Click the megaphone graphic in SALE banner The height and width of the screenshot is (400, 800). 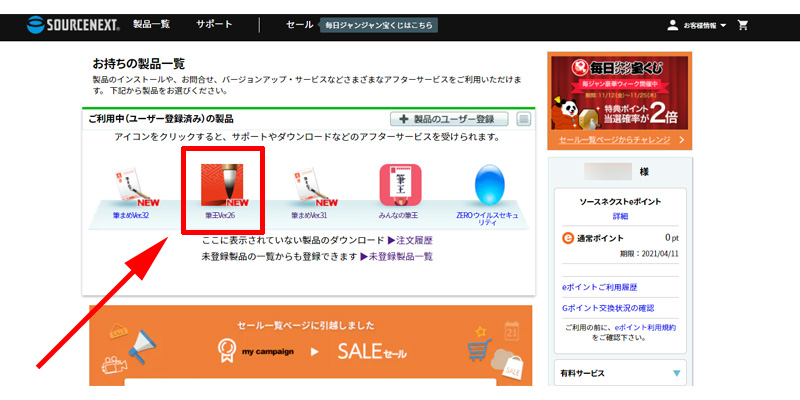[x=141, y=346]
